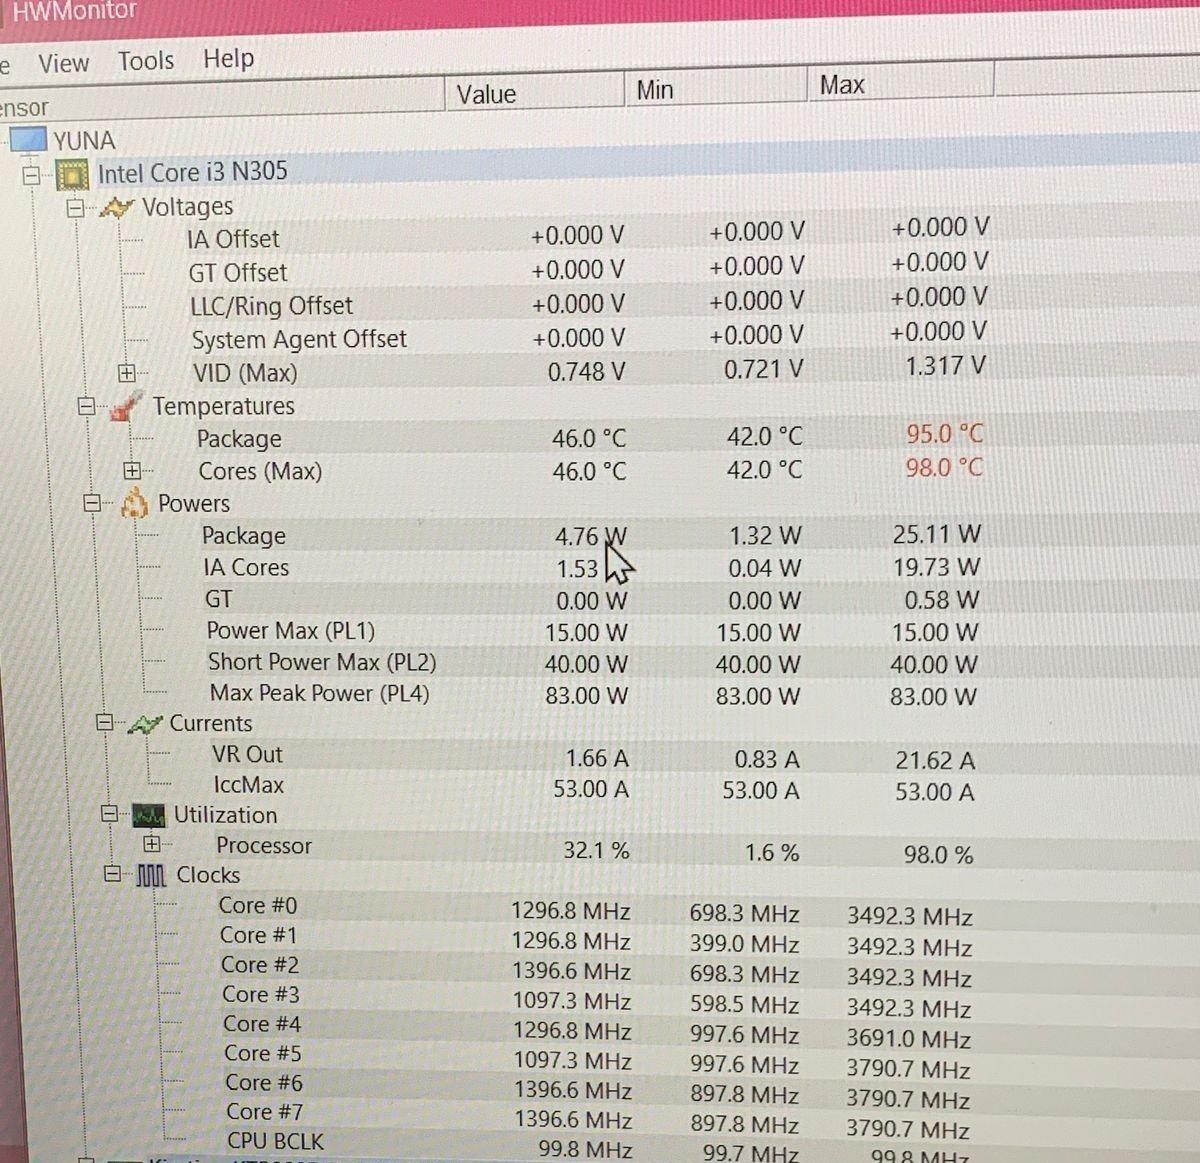Click the Value column header

pos(534,94)
